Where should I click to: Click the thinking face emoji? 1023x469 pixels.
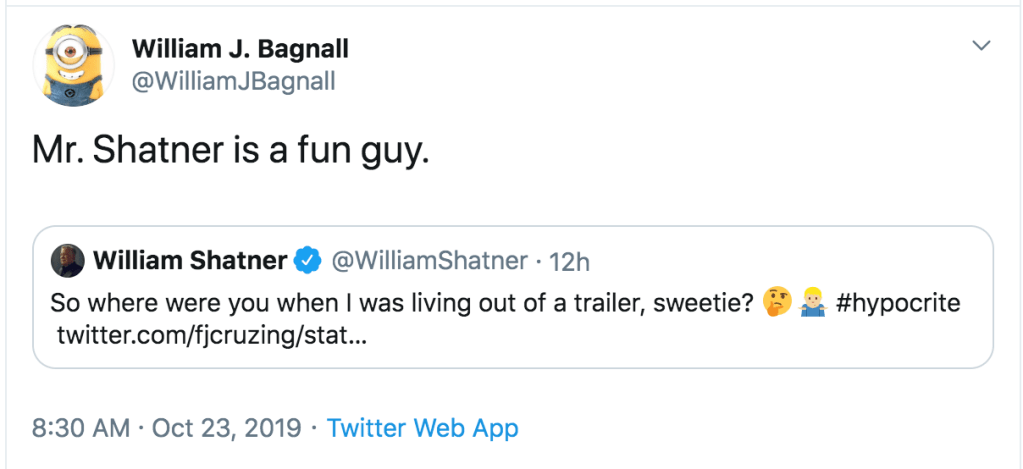(x=777, y=301)
